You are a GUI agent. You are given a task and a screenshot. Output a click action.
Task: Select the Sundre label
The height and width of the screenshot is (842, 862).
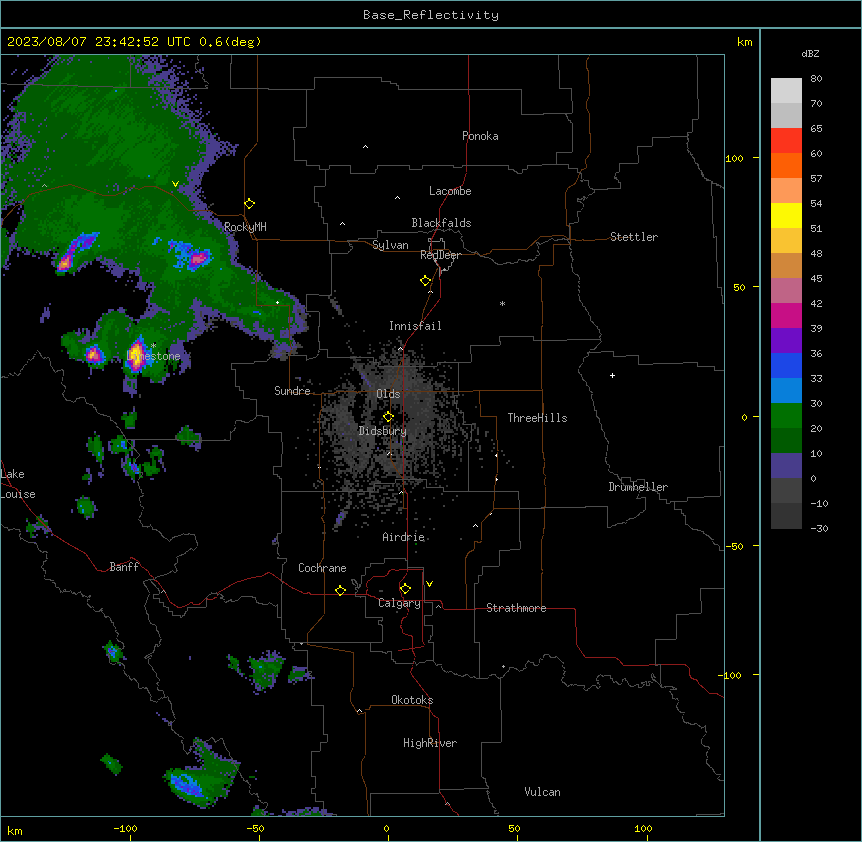pyautogui.click(x=292, y=391)
